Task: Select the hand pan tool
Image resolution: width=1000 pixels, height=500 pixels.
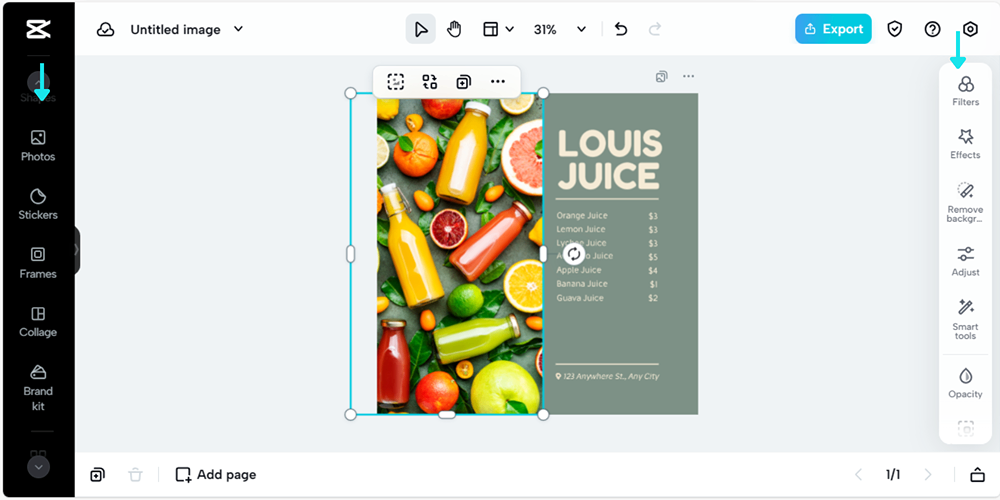Action: [x=454, y=29]
